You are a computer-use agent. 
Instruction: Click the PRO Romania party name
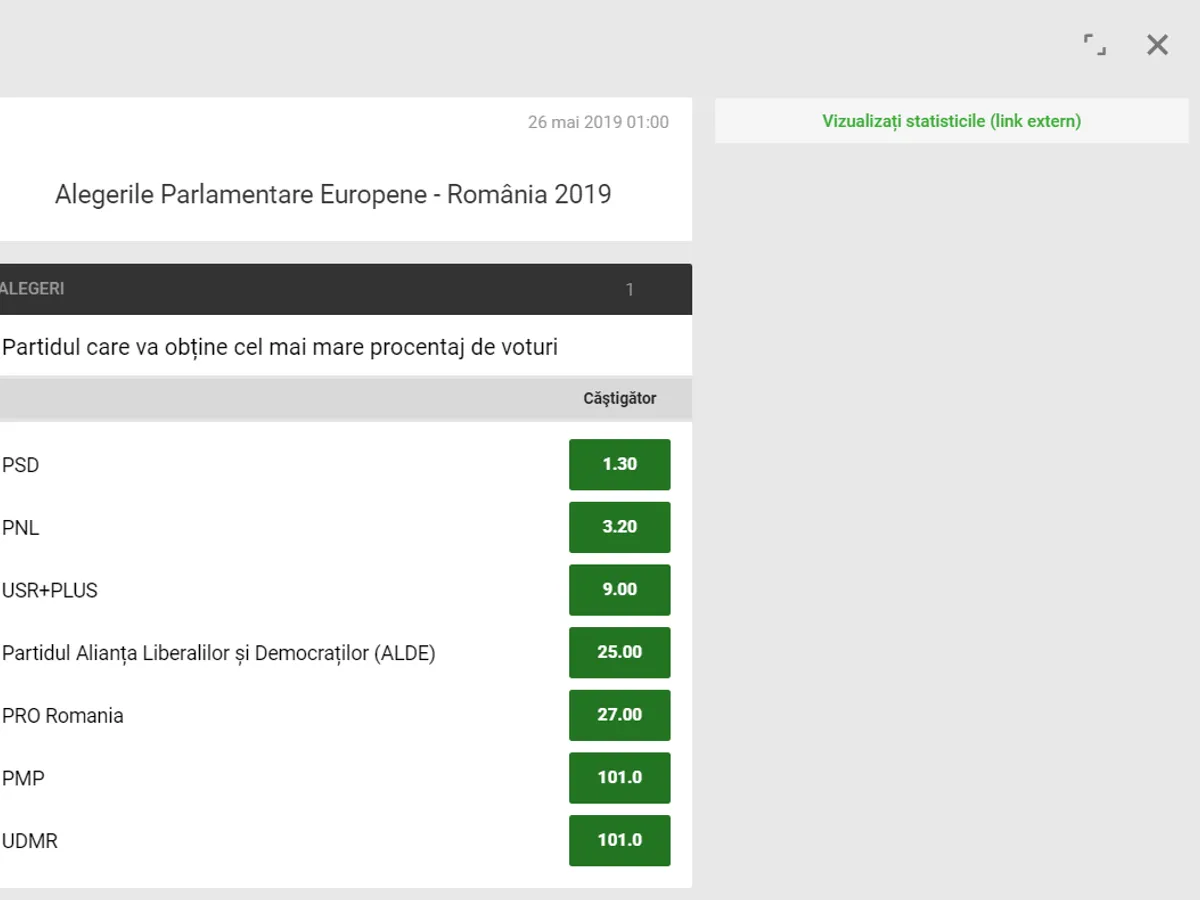(63, 716)
